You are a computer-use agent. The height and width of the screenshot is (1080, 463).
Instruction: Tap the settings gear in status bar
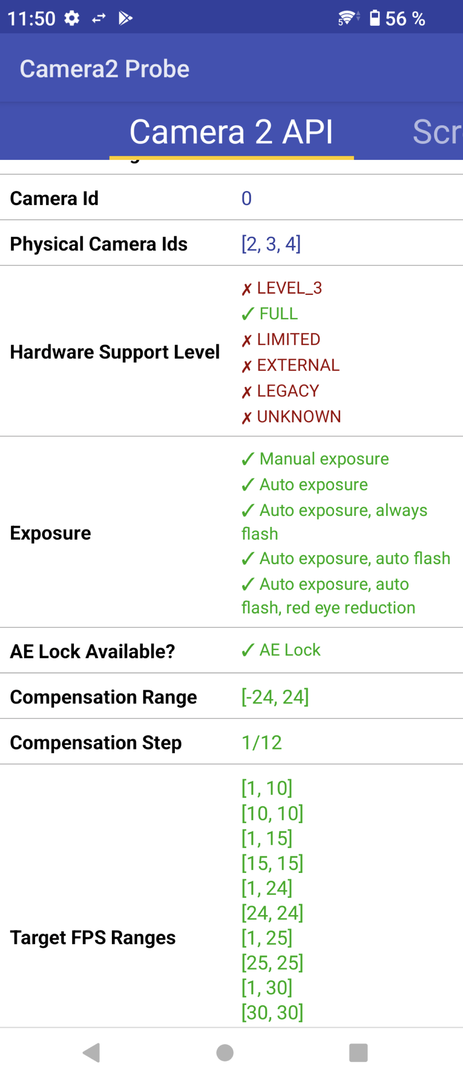coord(72,19)
